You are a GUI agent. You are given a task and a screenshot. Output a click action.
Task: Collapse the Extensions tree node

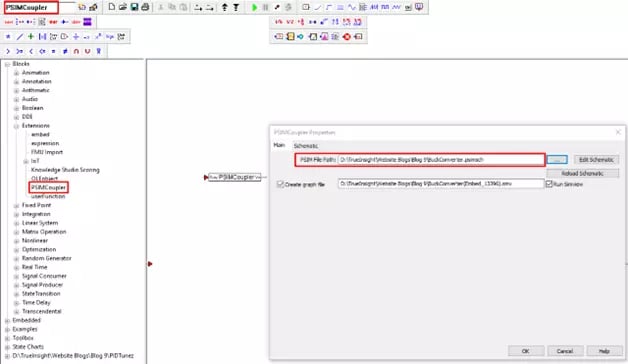pos(16,126)
